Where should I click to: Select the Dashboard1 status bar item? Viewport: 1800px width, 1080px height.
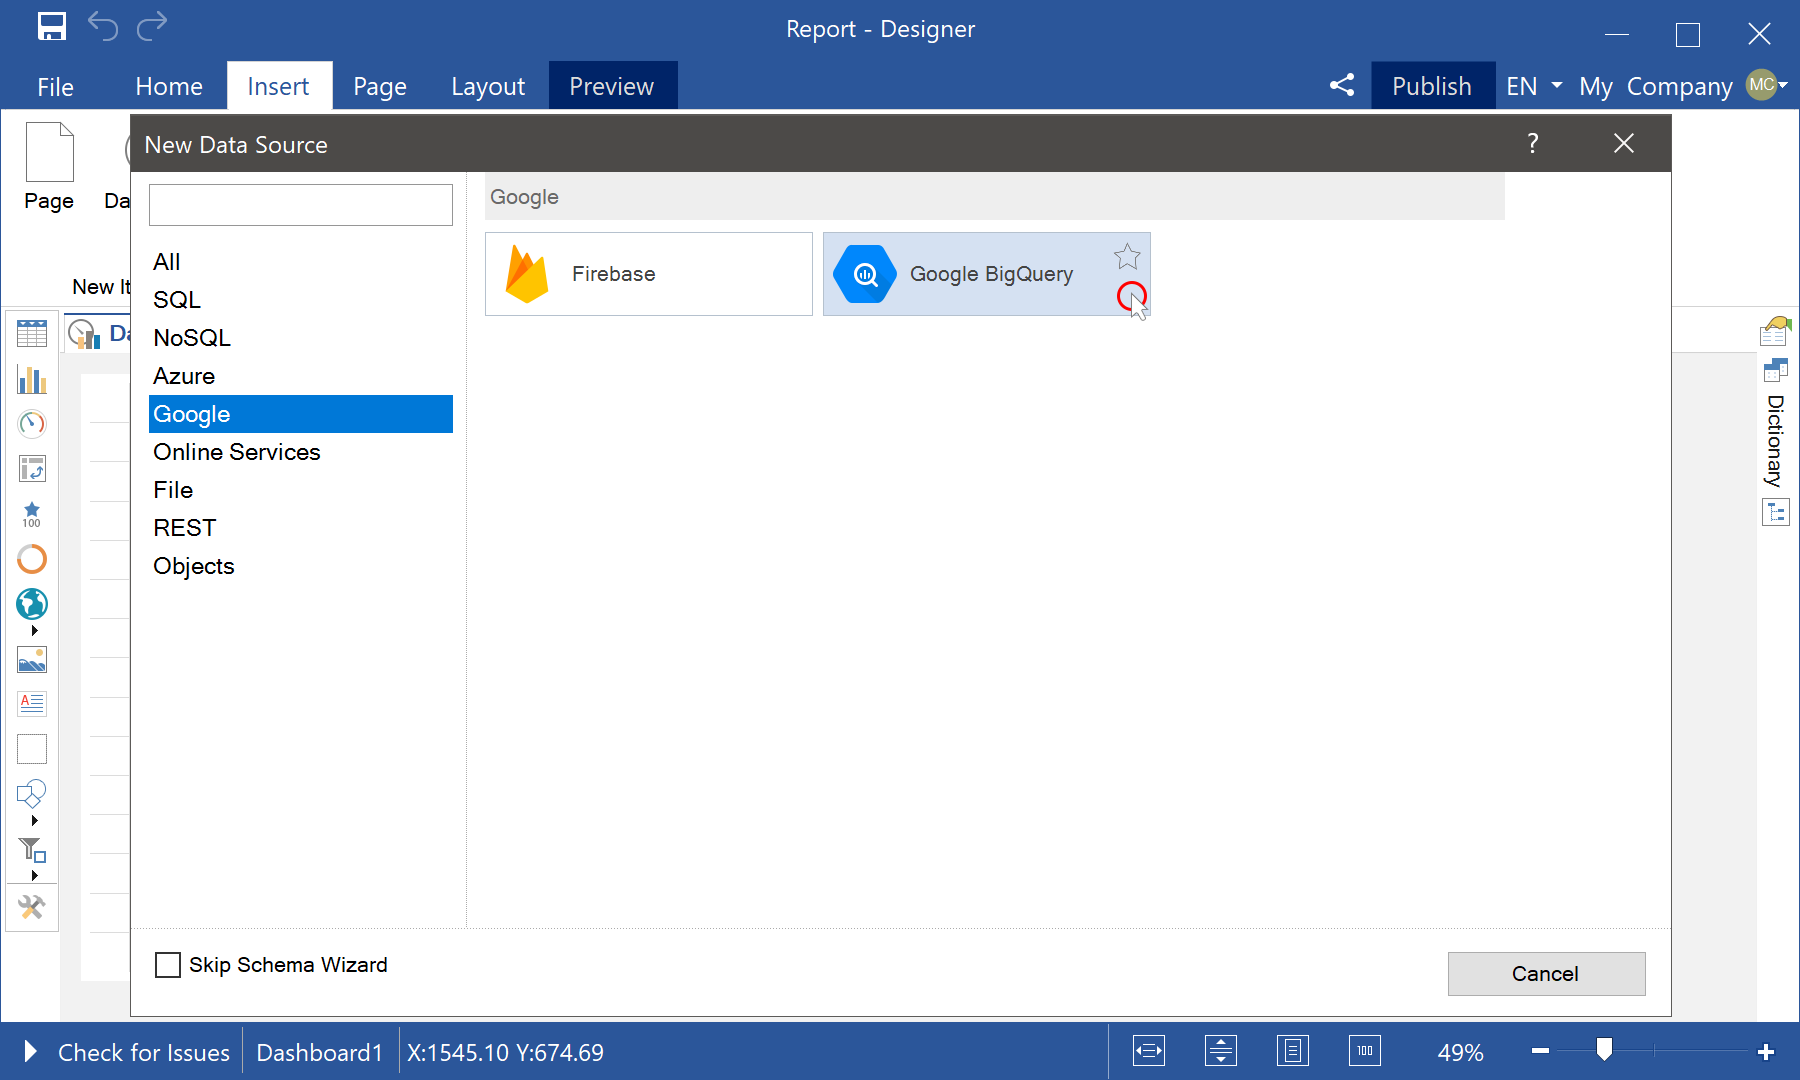pos(320,1052)
